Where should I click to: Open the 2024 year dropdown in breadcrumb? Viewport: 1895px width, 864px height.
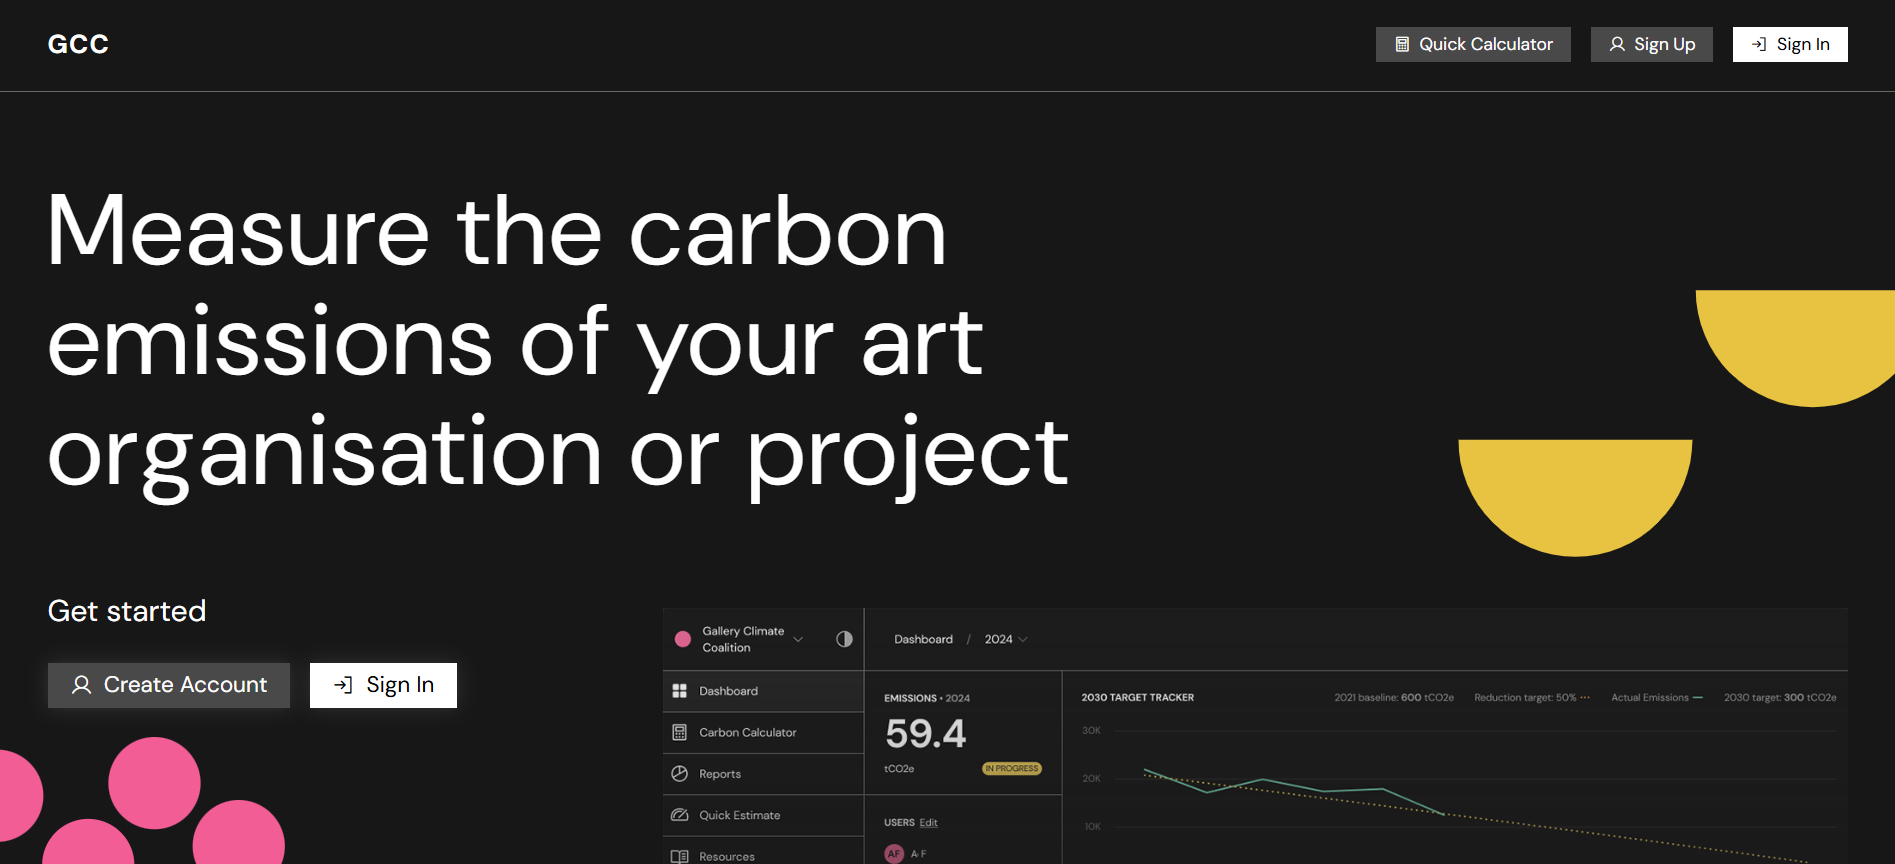tap(1006, 639)
